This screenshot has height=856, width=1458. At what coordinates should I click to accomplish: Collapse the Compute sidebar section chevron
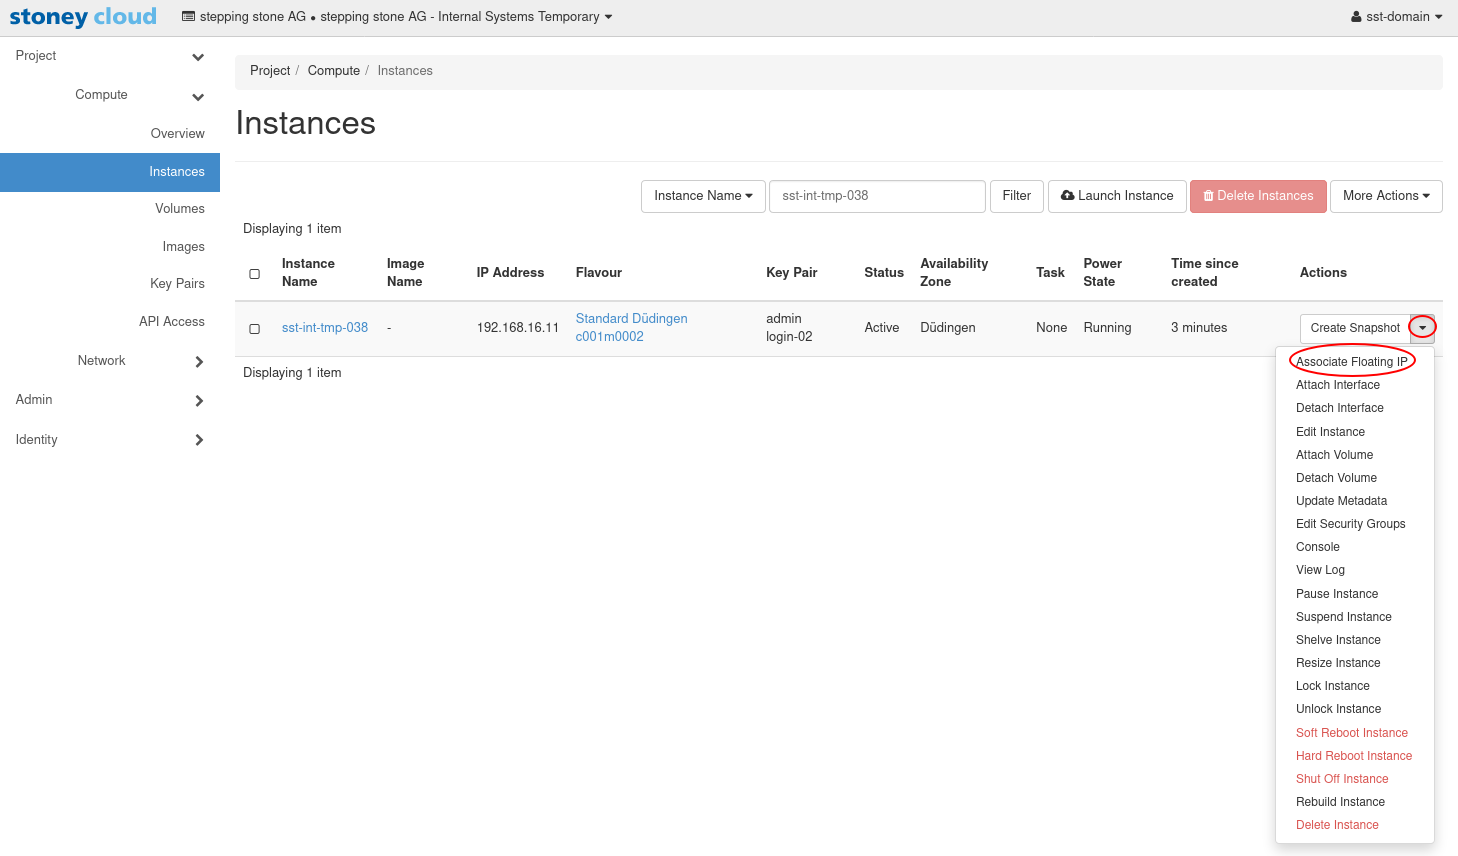[x=198, y=97]
